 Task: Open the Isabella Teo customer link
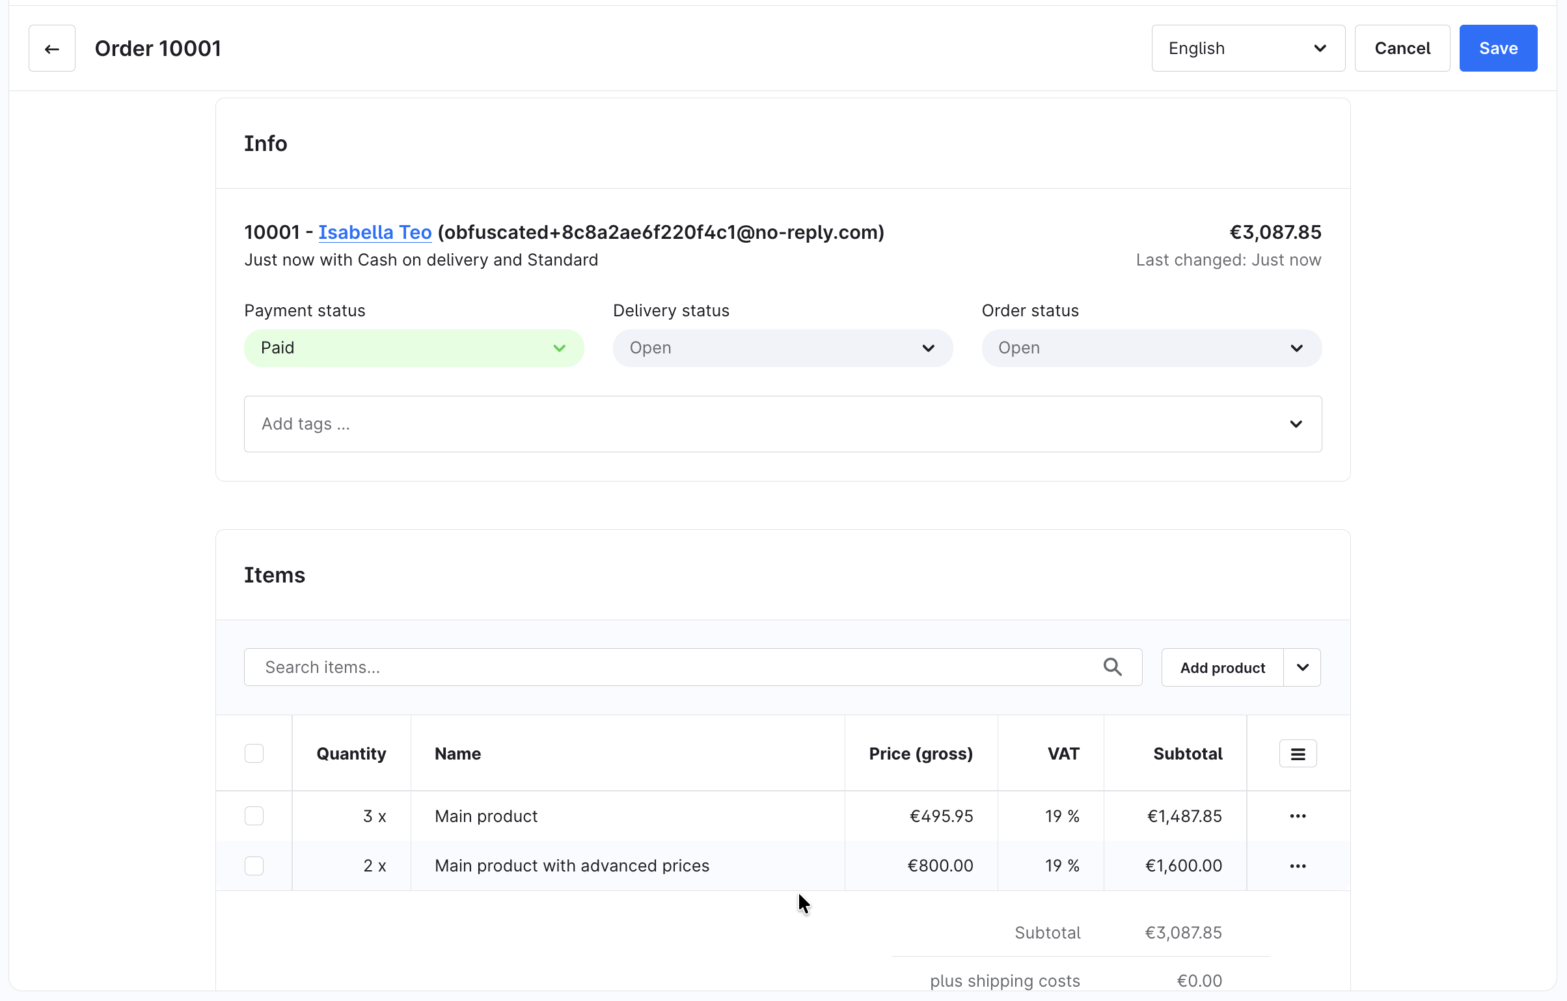[x=375, y=232]
